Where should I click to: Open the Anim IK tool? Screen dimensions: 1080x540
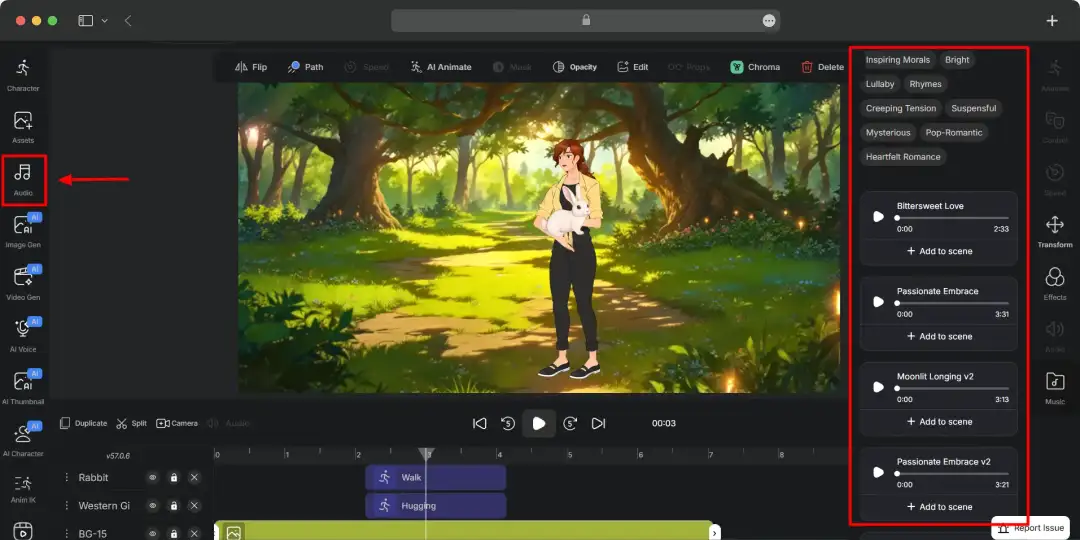tap(23, 490)
